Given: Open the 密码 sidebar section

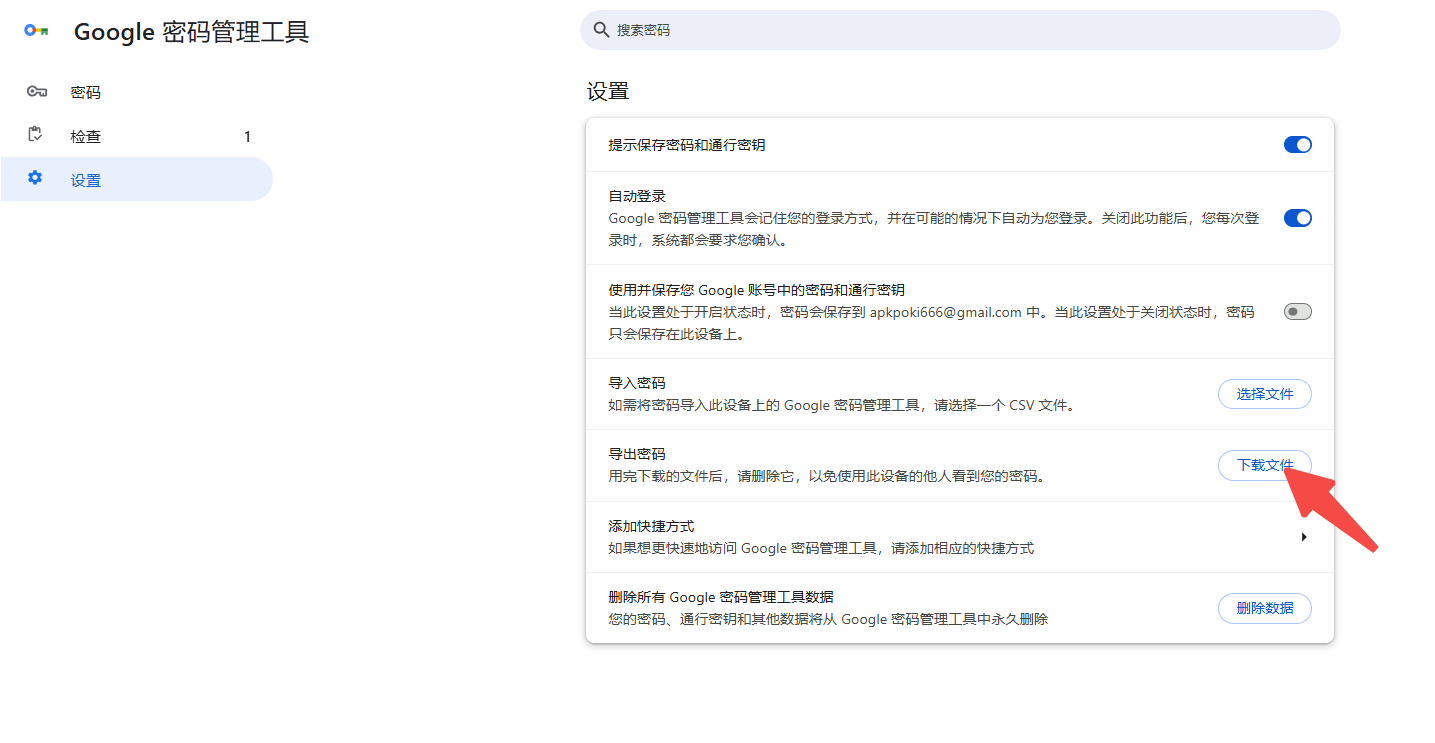Looking at the screenshot, I should (137, 92).
